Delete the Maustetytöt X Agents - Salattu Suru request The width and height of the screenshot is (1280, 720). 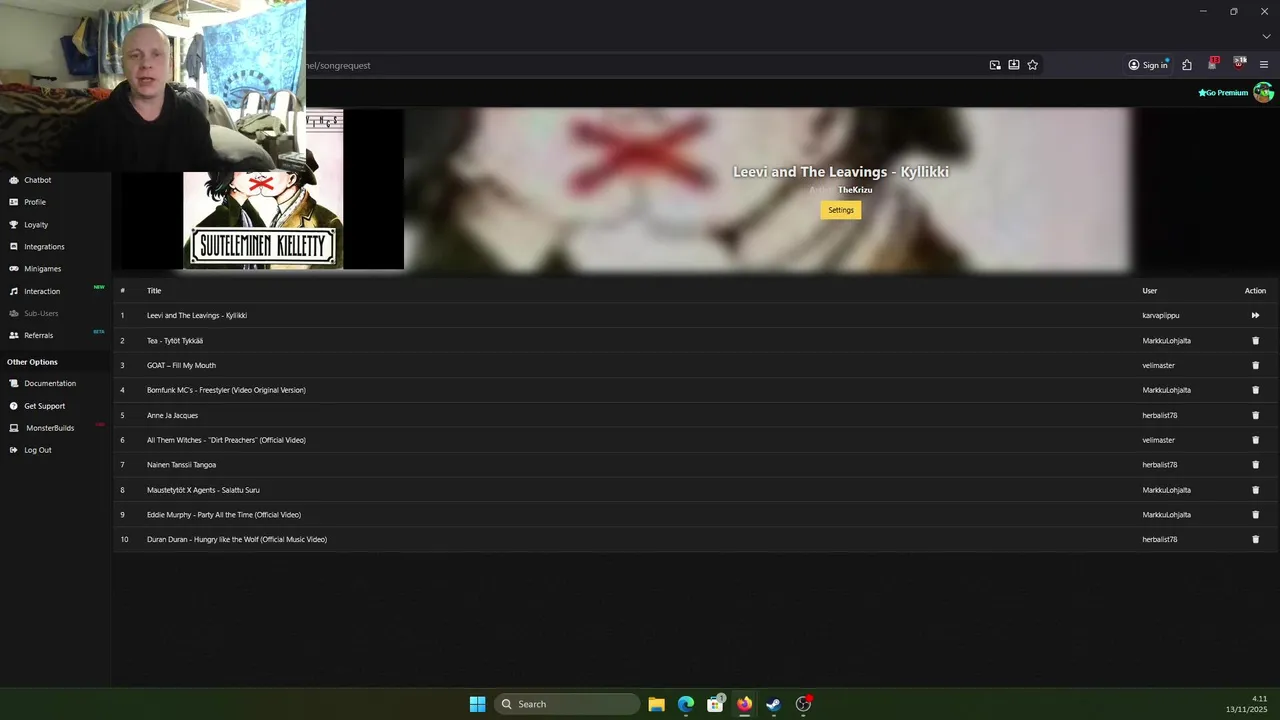[x=1256, y=490]
